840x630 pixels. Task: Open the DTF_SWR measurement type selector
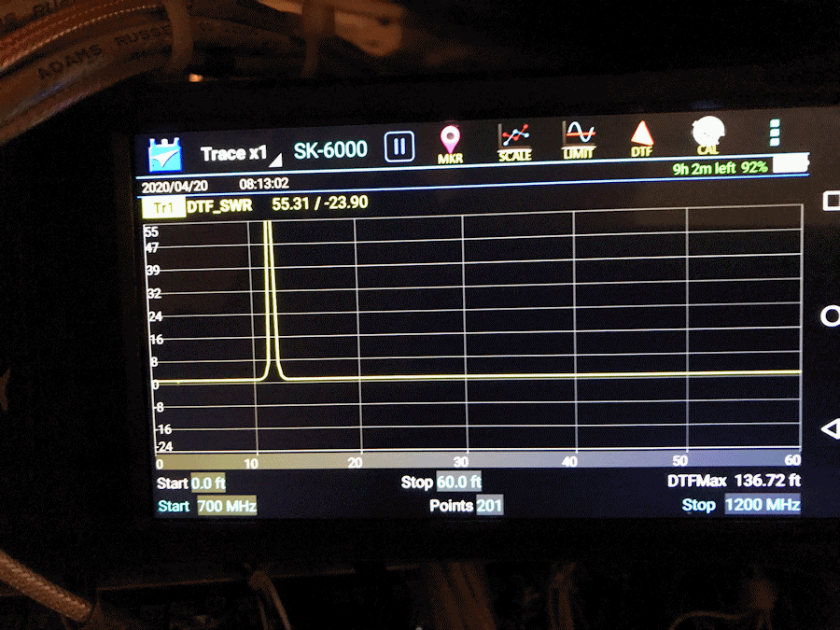point(219,205)
